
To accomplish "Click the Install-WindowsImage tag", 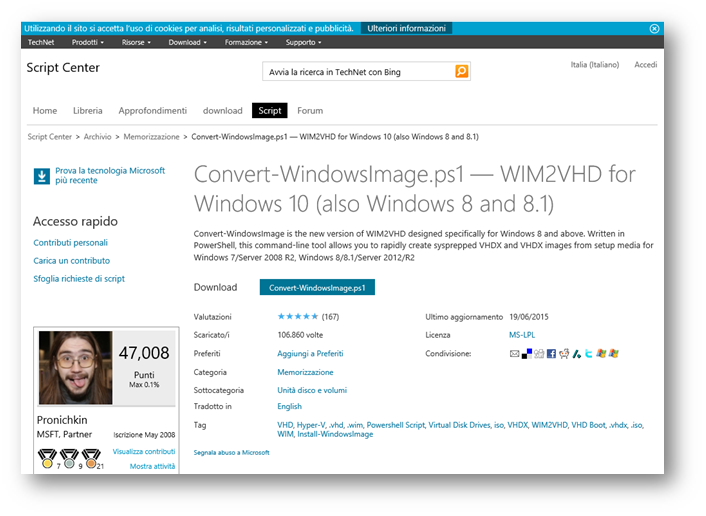I will [335, 435].
